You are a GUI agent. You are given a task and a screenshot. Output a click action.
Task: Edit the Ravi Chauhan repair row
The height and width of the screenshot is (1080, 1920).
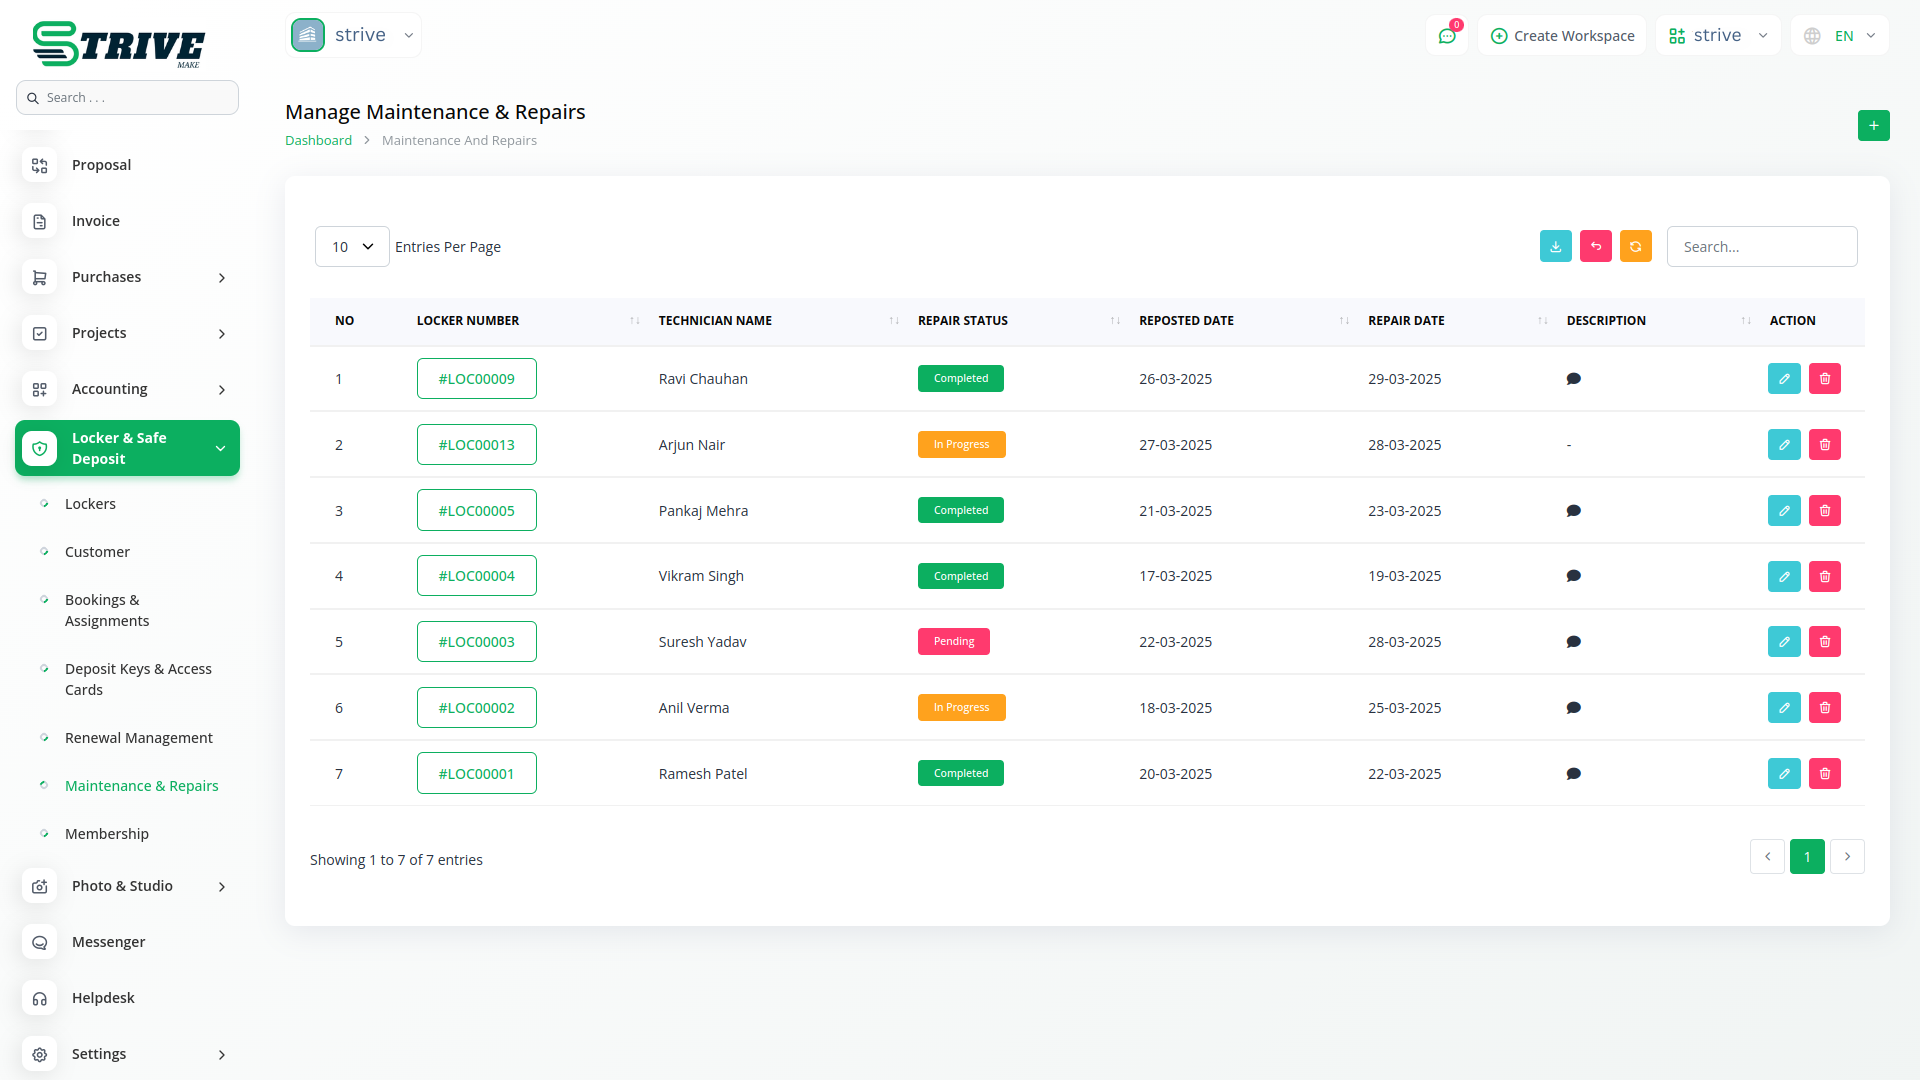coord(1783,379)
